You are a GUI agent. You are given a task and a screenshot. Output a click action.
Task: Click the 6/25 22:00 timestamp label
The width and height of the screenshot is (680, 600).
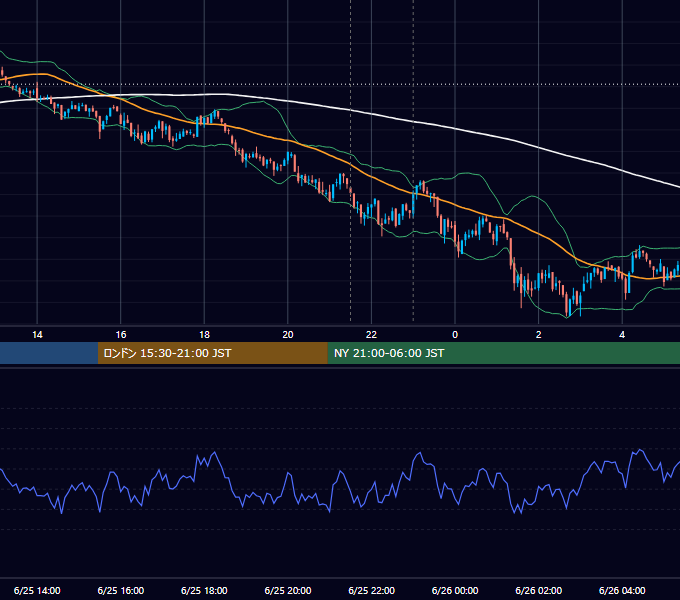371,590
